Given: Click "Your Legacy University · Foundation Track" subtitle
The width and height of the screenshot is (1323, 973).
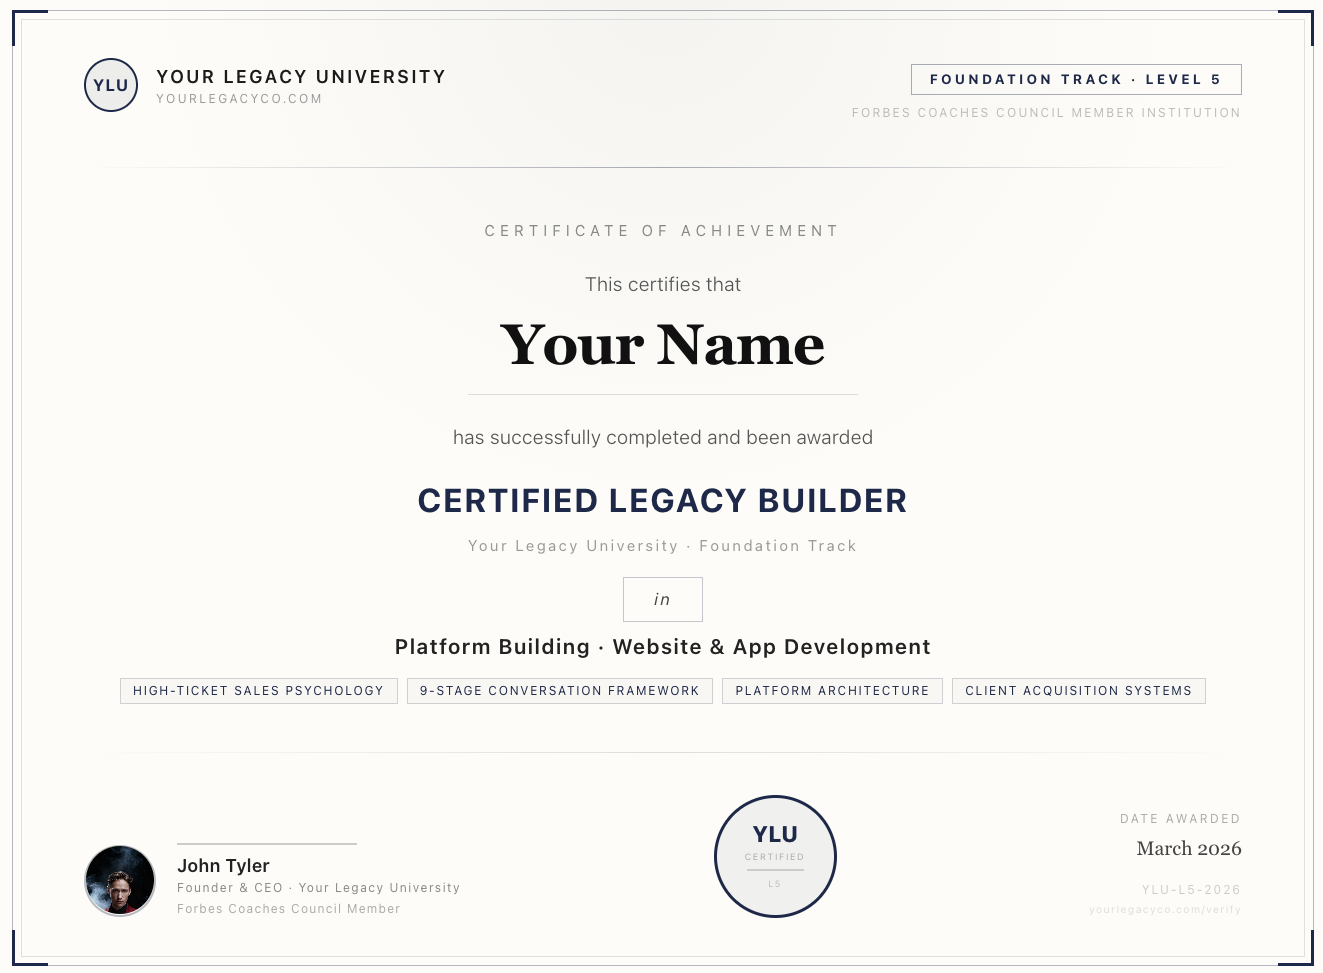Looking at the screenshot, I should tap(663, 546).
